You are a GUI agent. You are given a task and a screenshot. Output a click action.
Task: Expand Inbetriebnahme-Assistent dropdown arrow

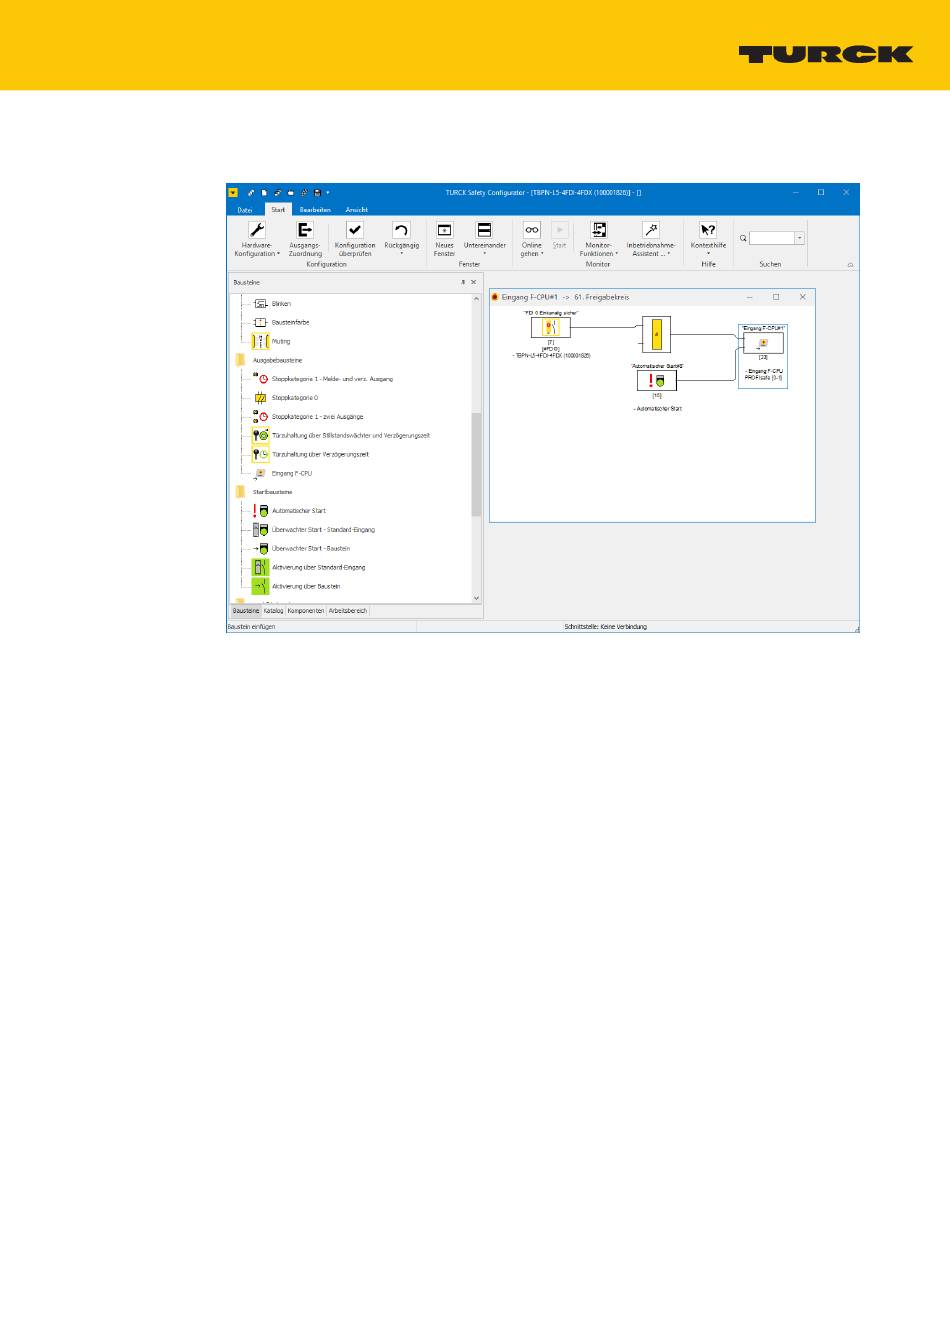pos(670,254)
